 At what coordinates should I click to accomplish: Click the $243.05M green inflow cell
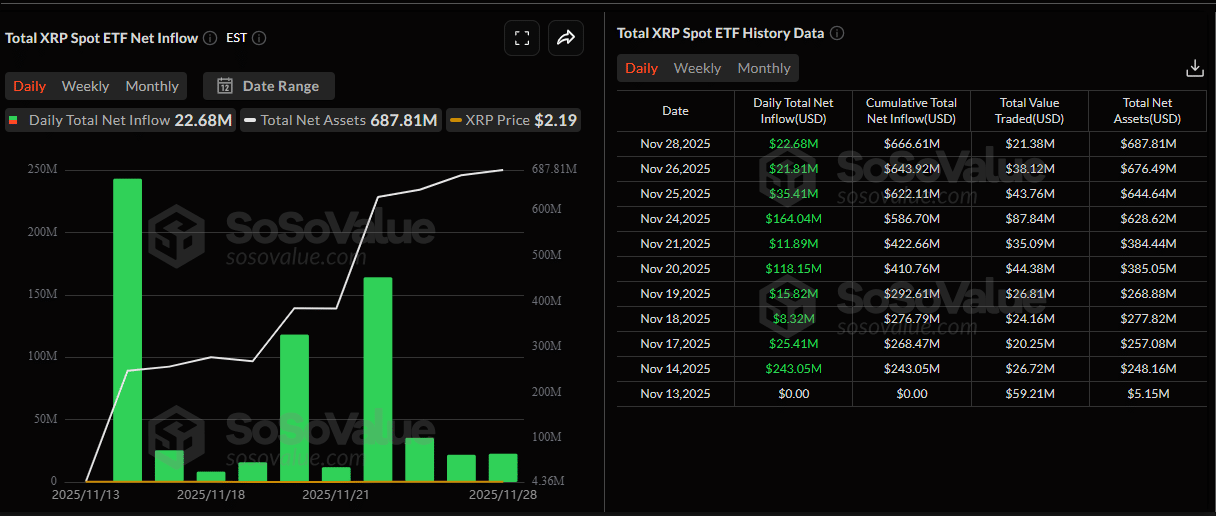pos(794,369)
